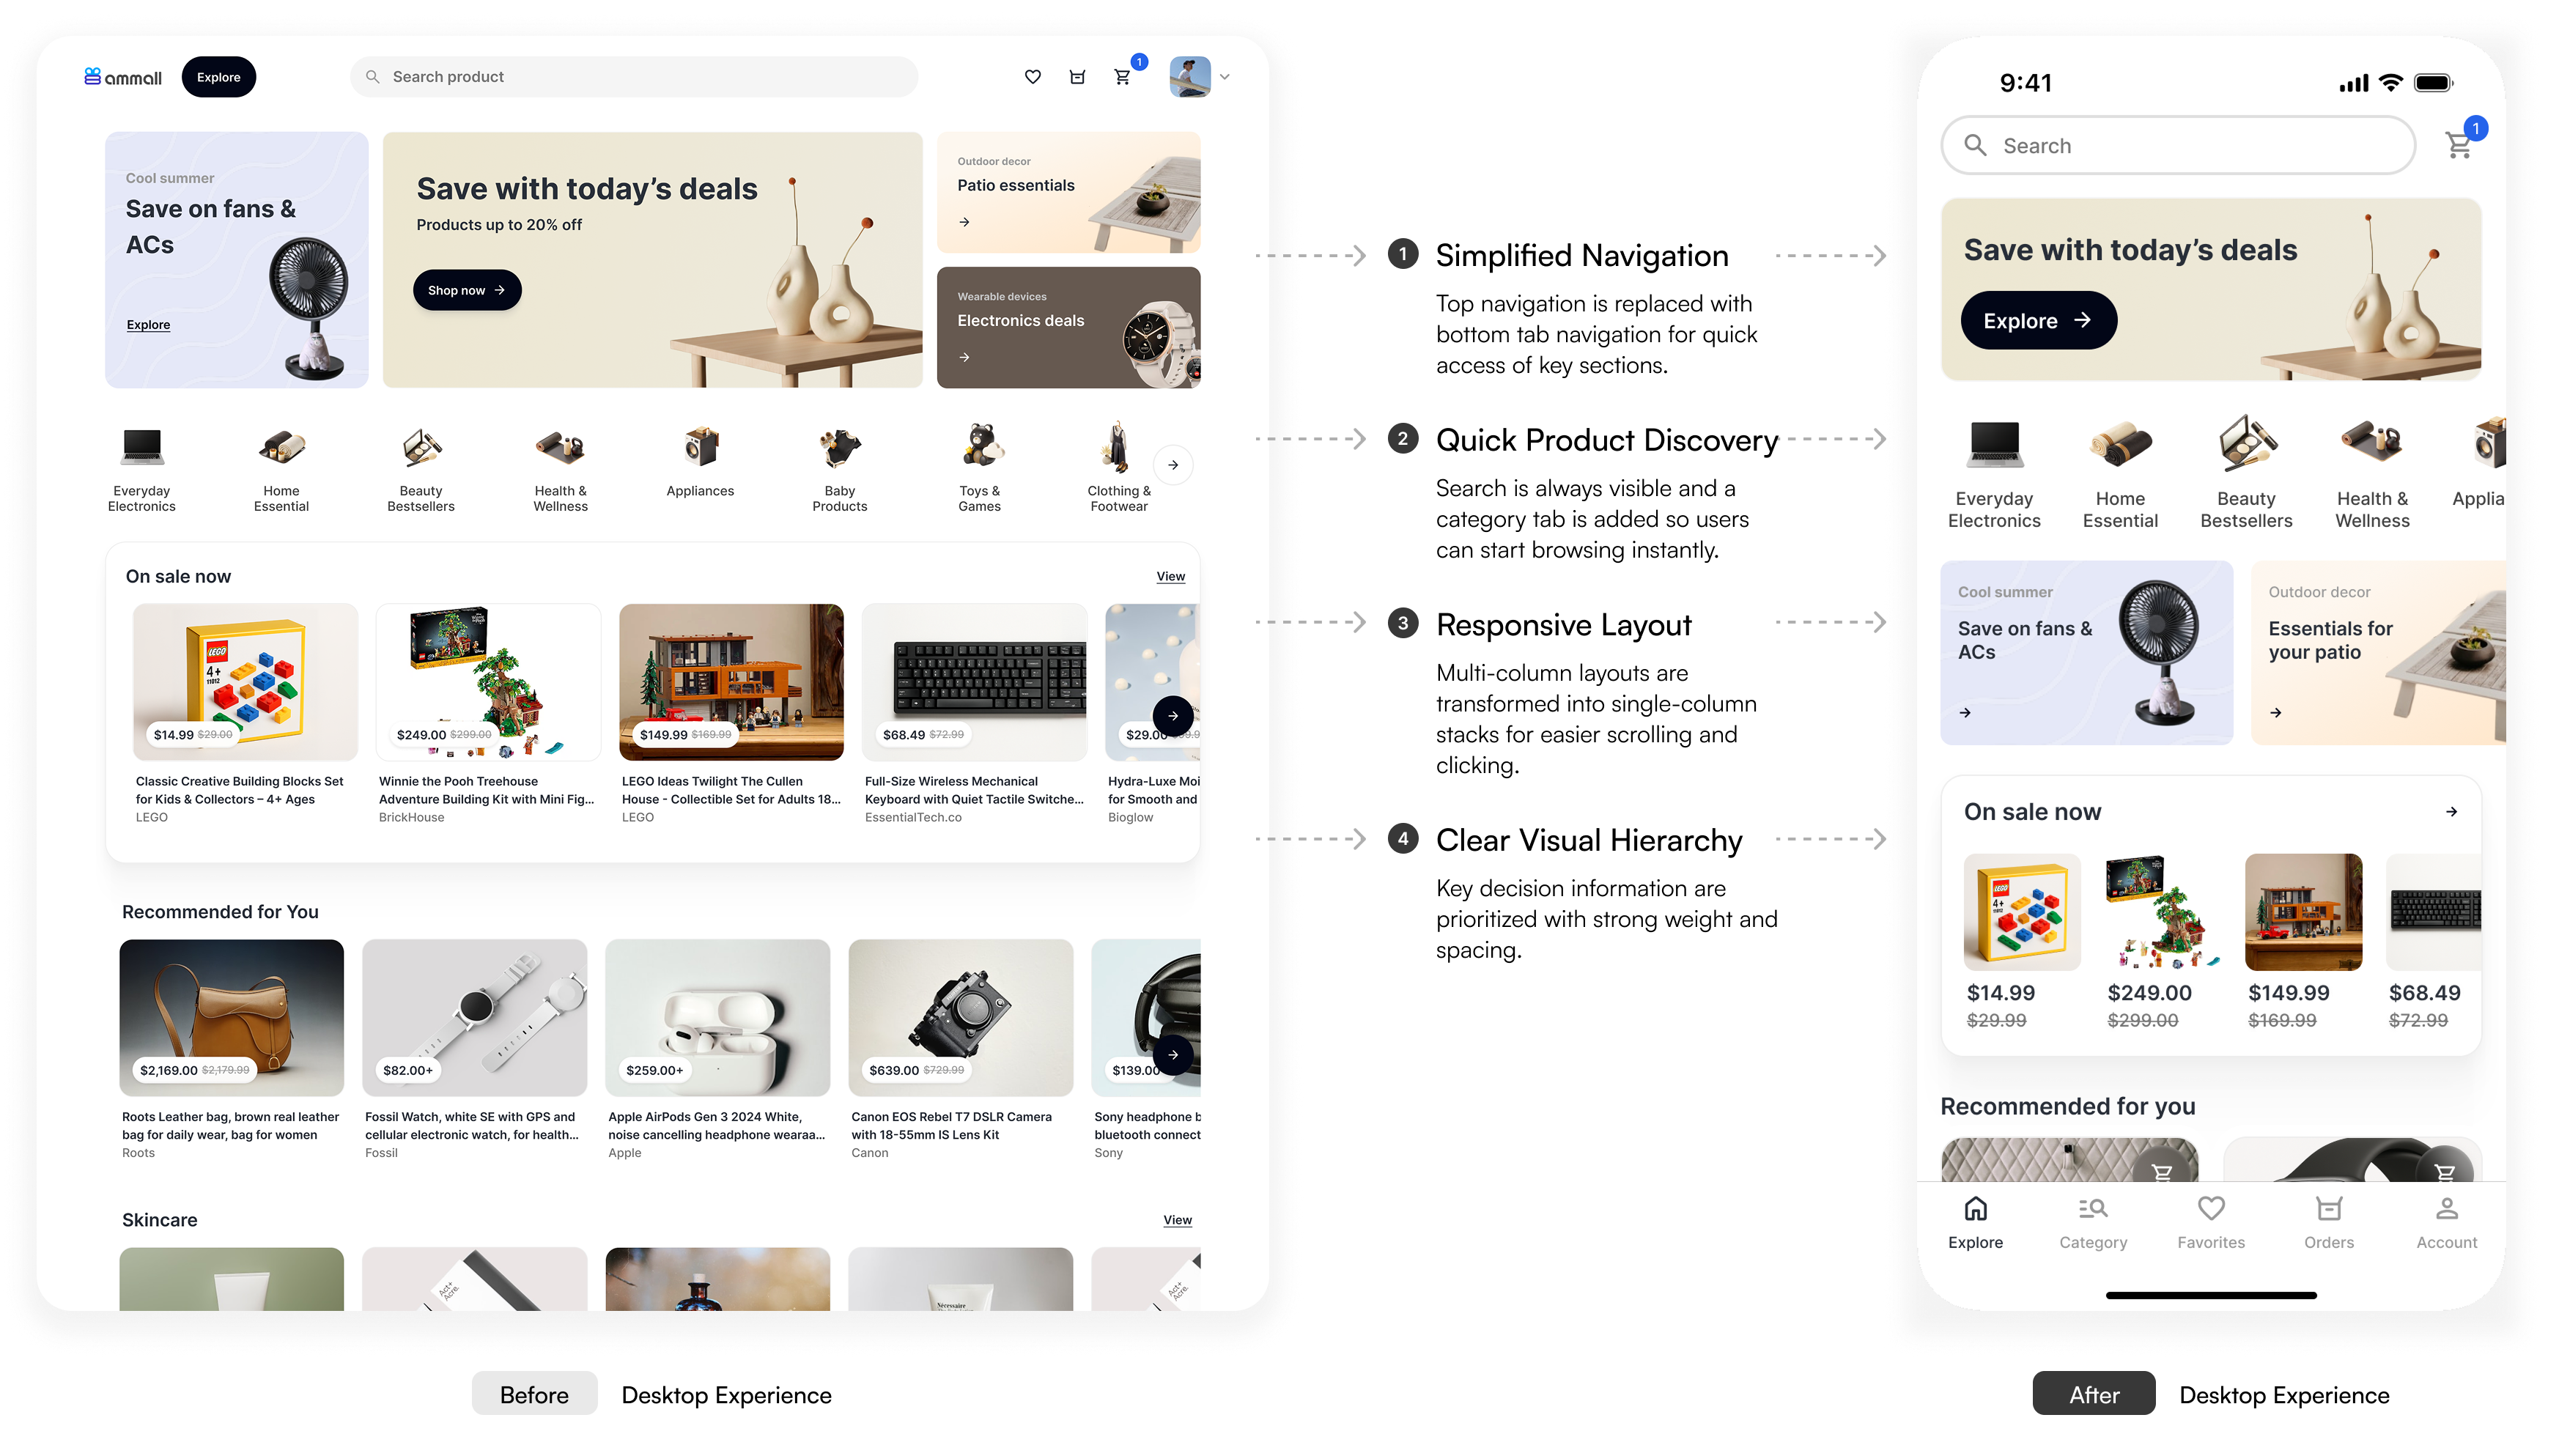Image resolution: width=2559 pixels, height=1456 pixels.
Task: Open mobile Save on fans & ACs arrow
Action: tap(1965, 713)
